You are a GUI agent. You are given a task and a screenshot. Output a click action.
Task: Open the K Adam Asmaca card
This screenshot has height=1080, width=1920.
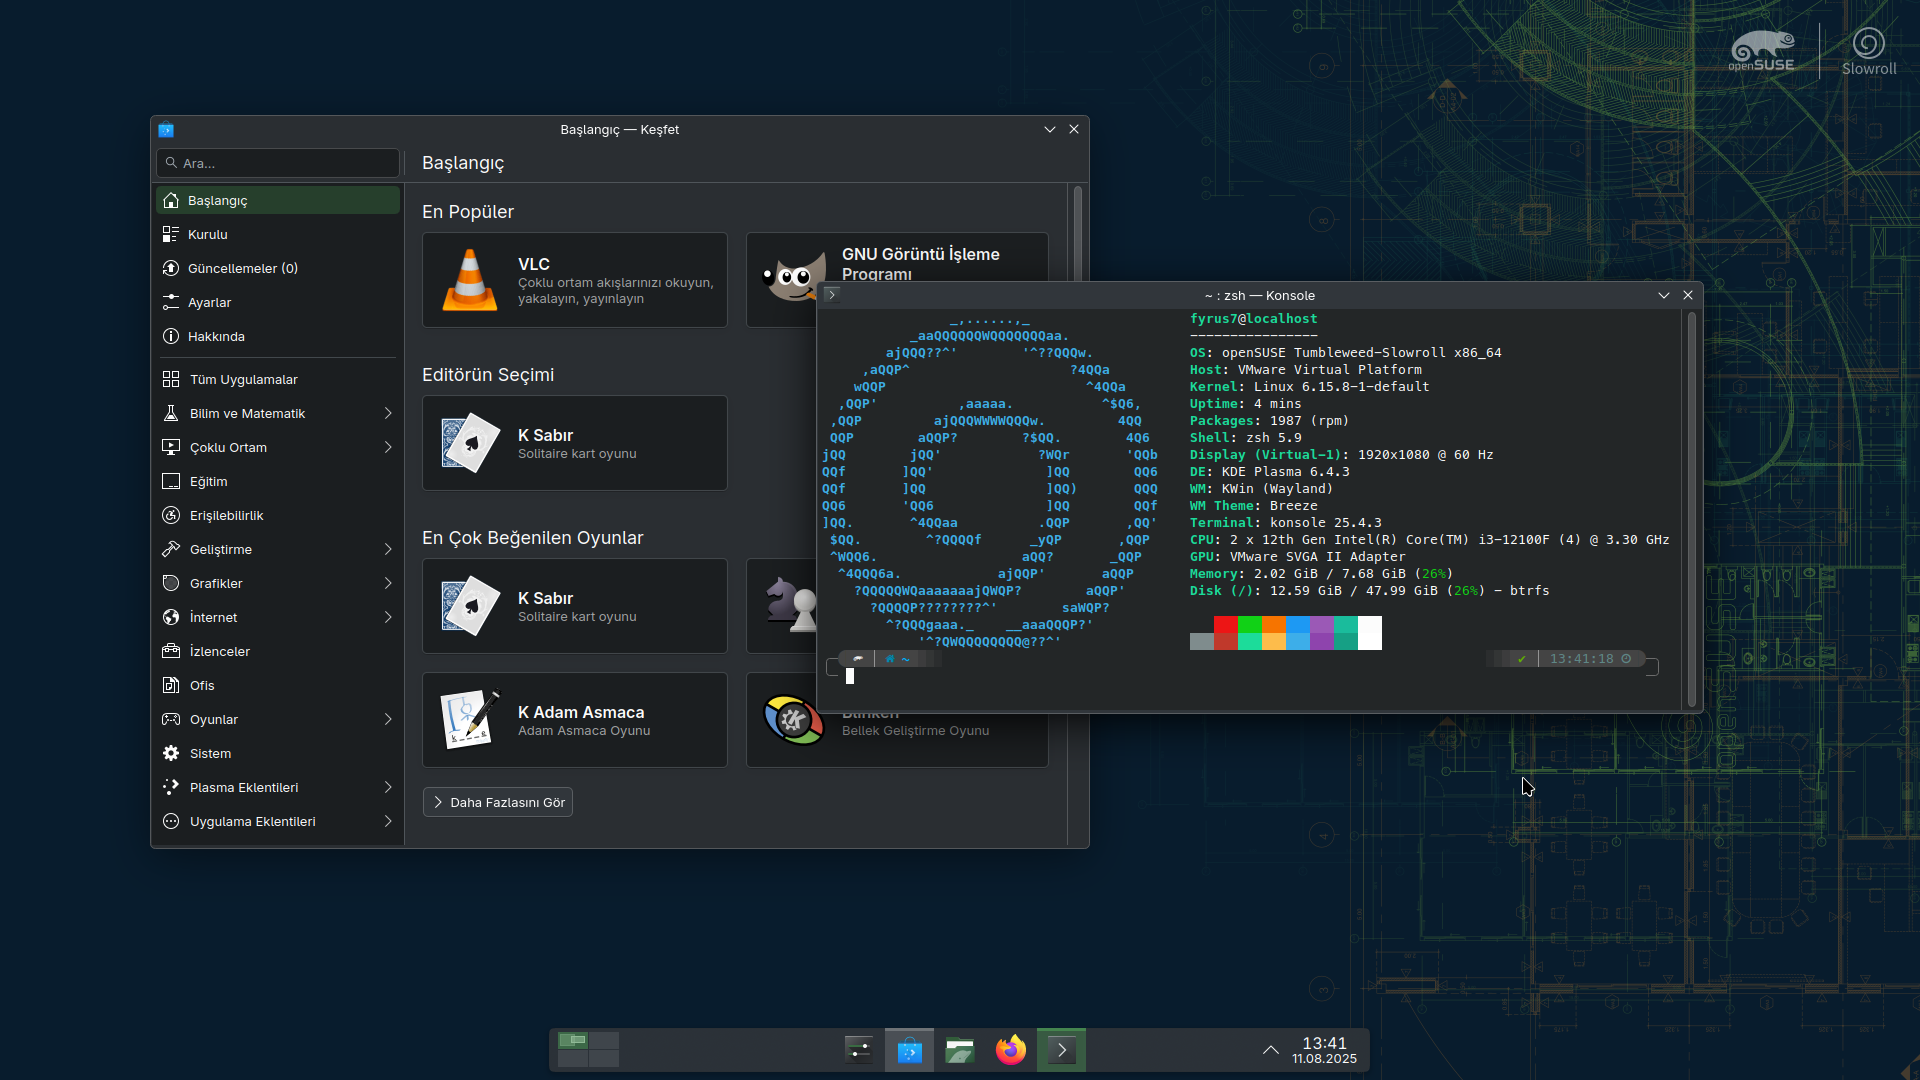[575, 720]
